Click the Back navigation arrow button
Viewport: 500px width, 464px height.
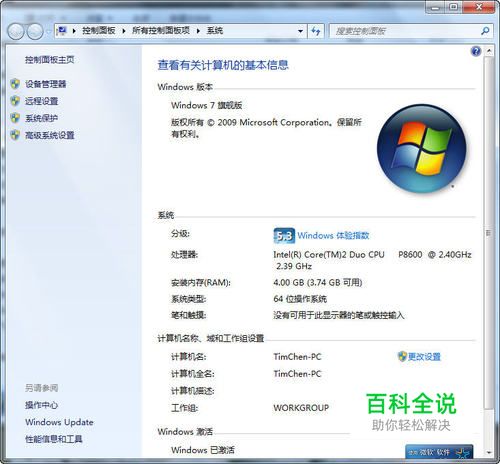pyautogui.click(x=16, y=31)
